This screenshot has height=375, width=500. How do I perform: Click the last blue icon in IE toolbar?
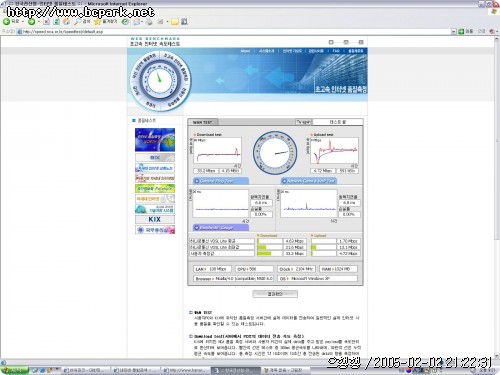tap(184, 22)
